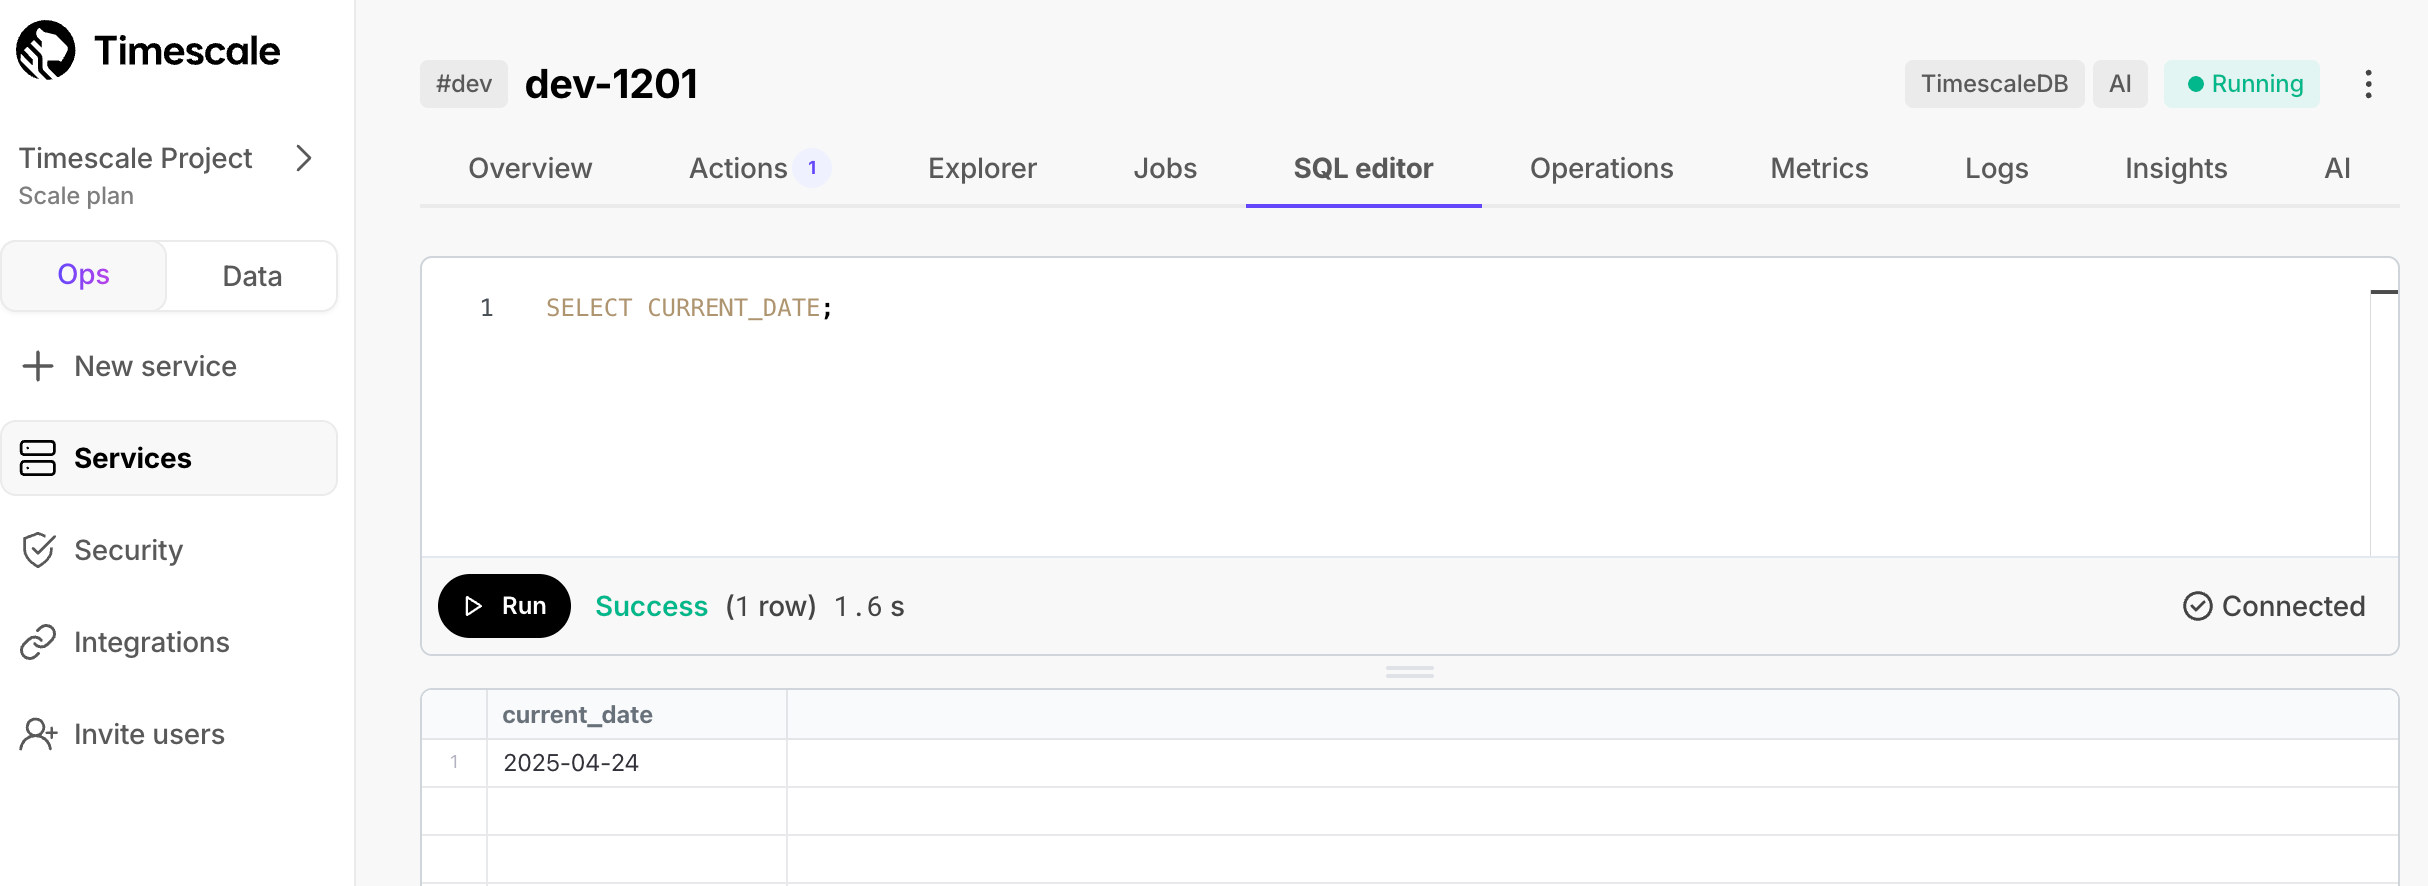Click the New service plus icon

click(x=38, y=366)
